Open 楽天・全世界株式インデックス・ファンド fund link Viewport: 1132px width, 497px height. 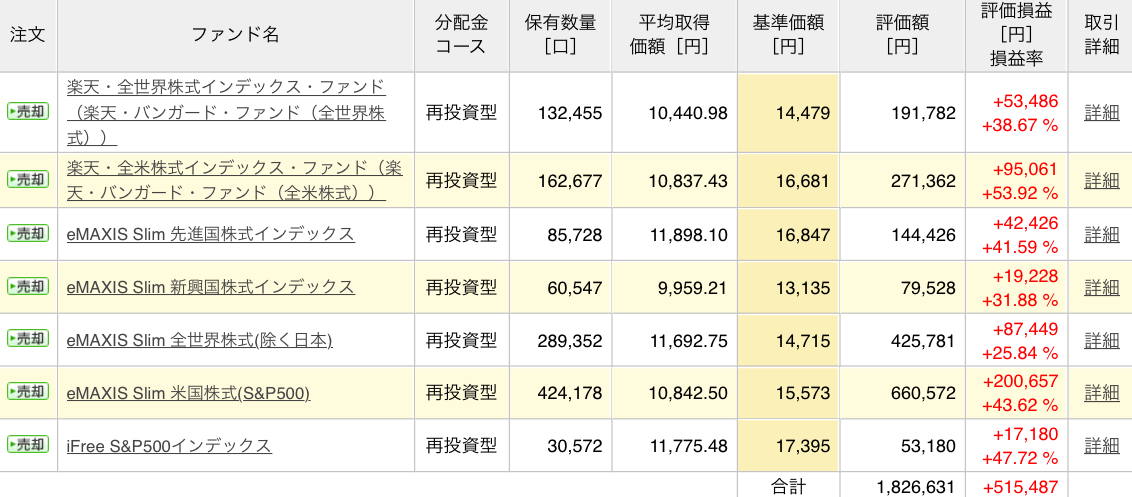coord(227,113)
